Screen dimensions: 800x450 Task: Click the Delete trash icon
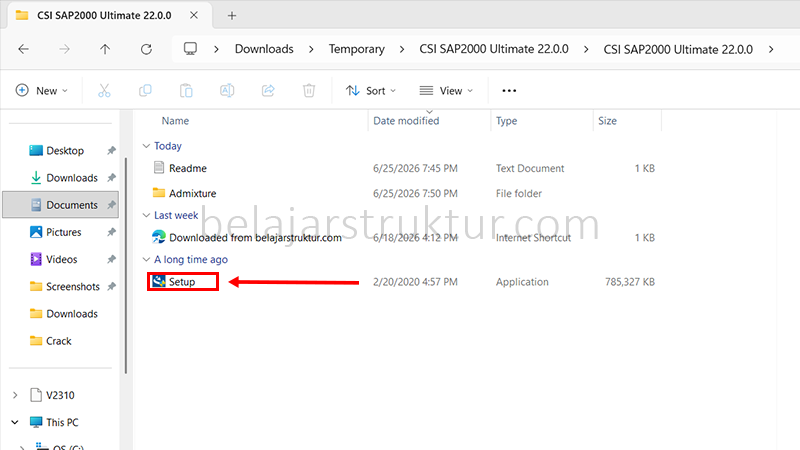coord(309,91)
